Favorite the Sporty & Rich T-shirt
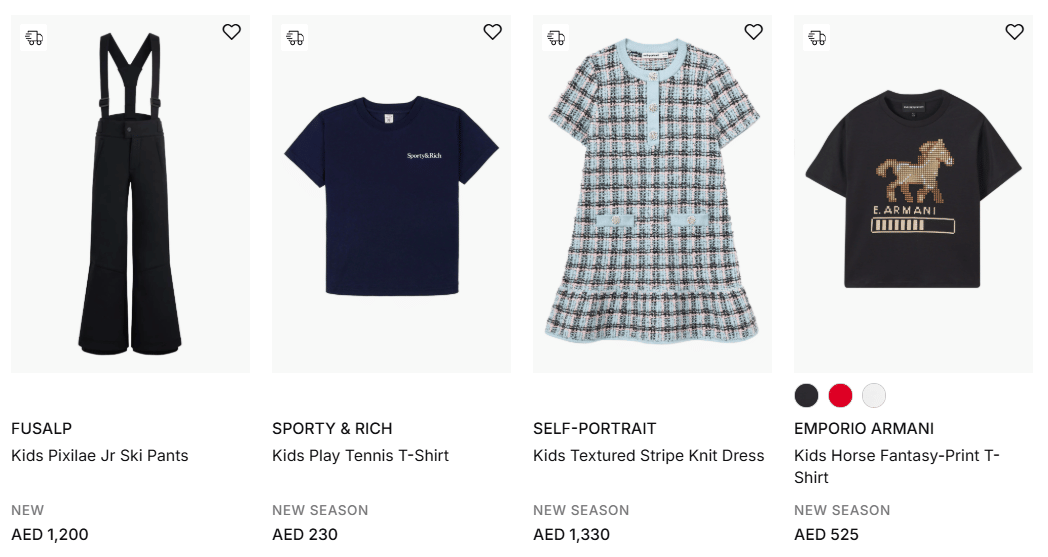Screen dimensions: 1048x557 click(492, 32)
